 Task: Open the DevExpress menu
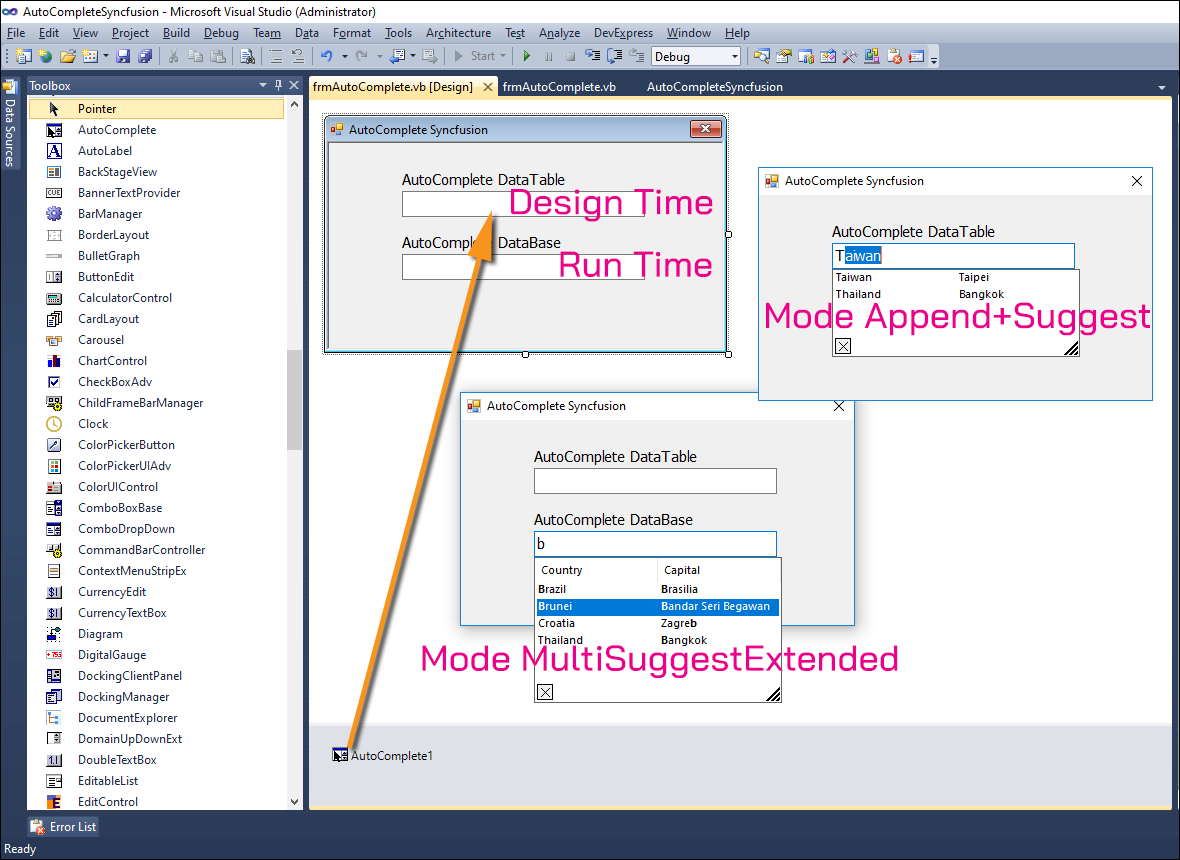623,33
